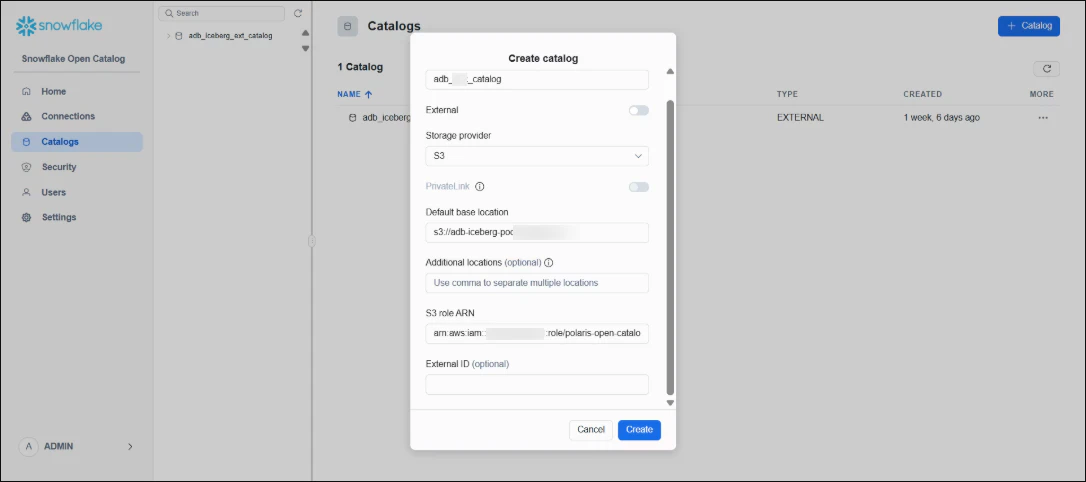Image resolution: width=1086 pixels, height=482 pixels.
Task: Edit the catalog name field
Action: [x=537, y=80]
